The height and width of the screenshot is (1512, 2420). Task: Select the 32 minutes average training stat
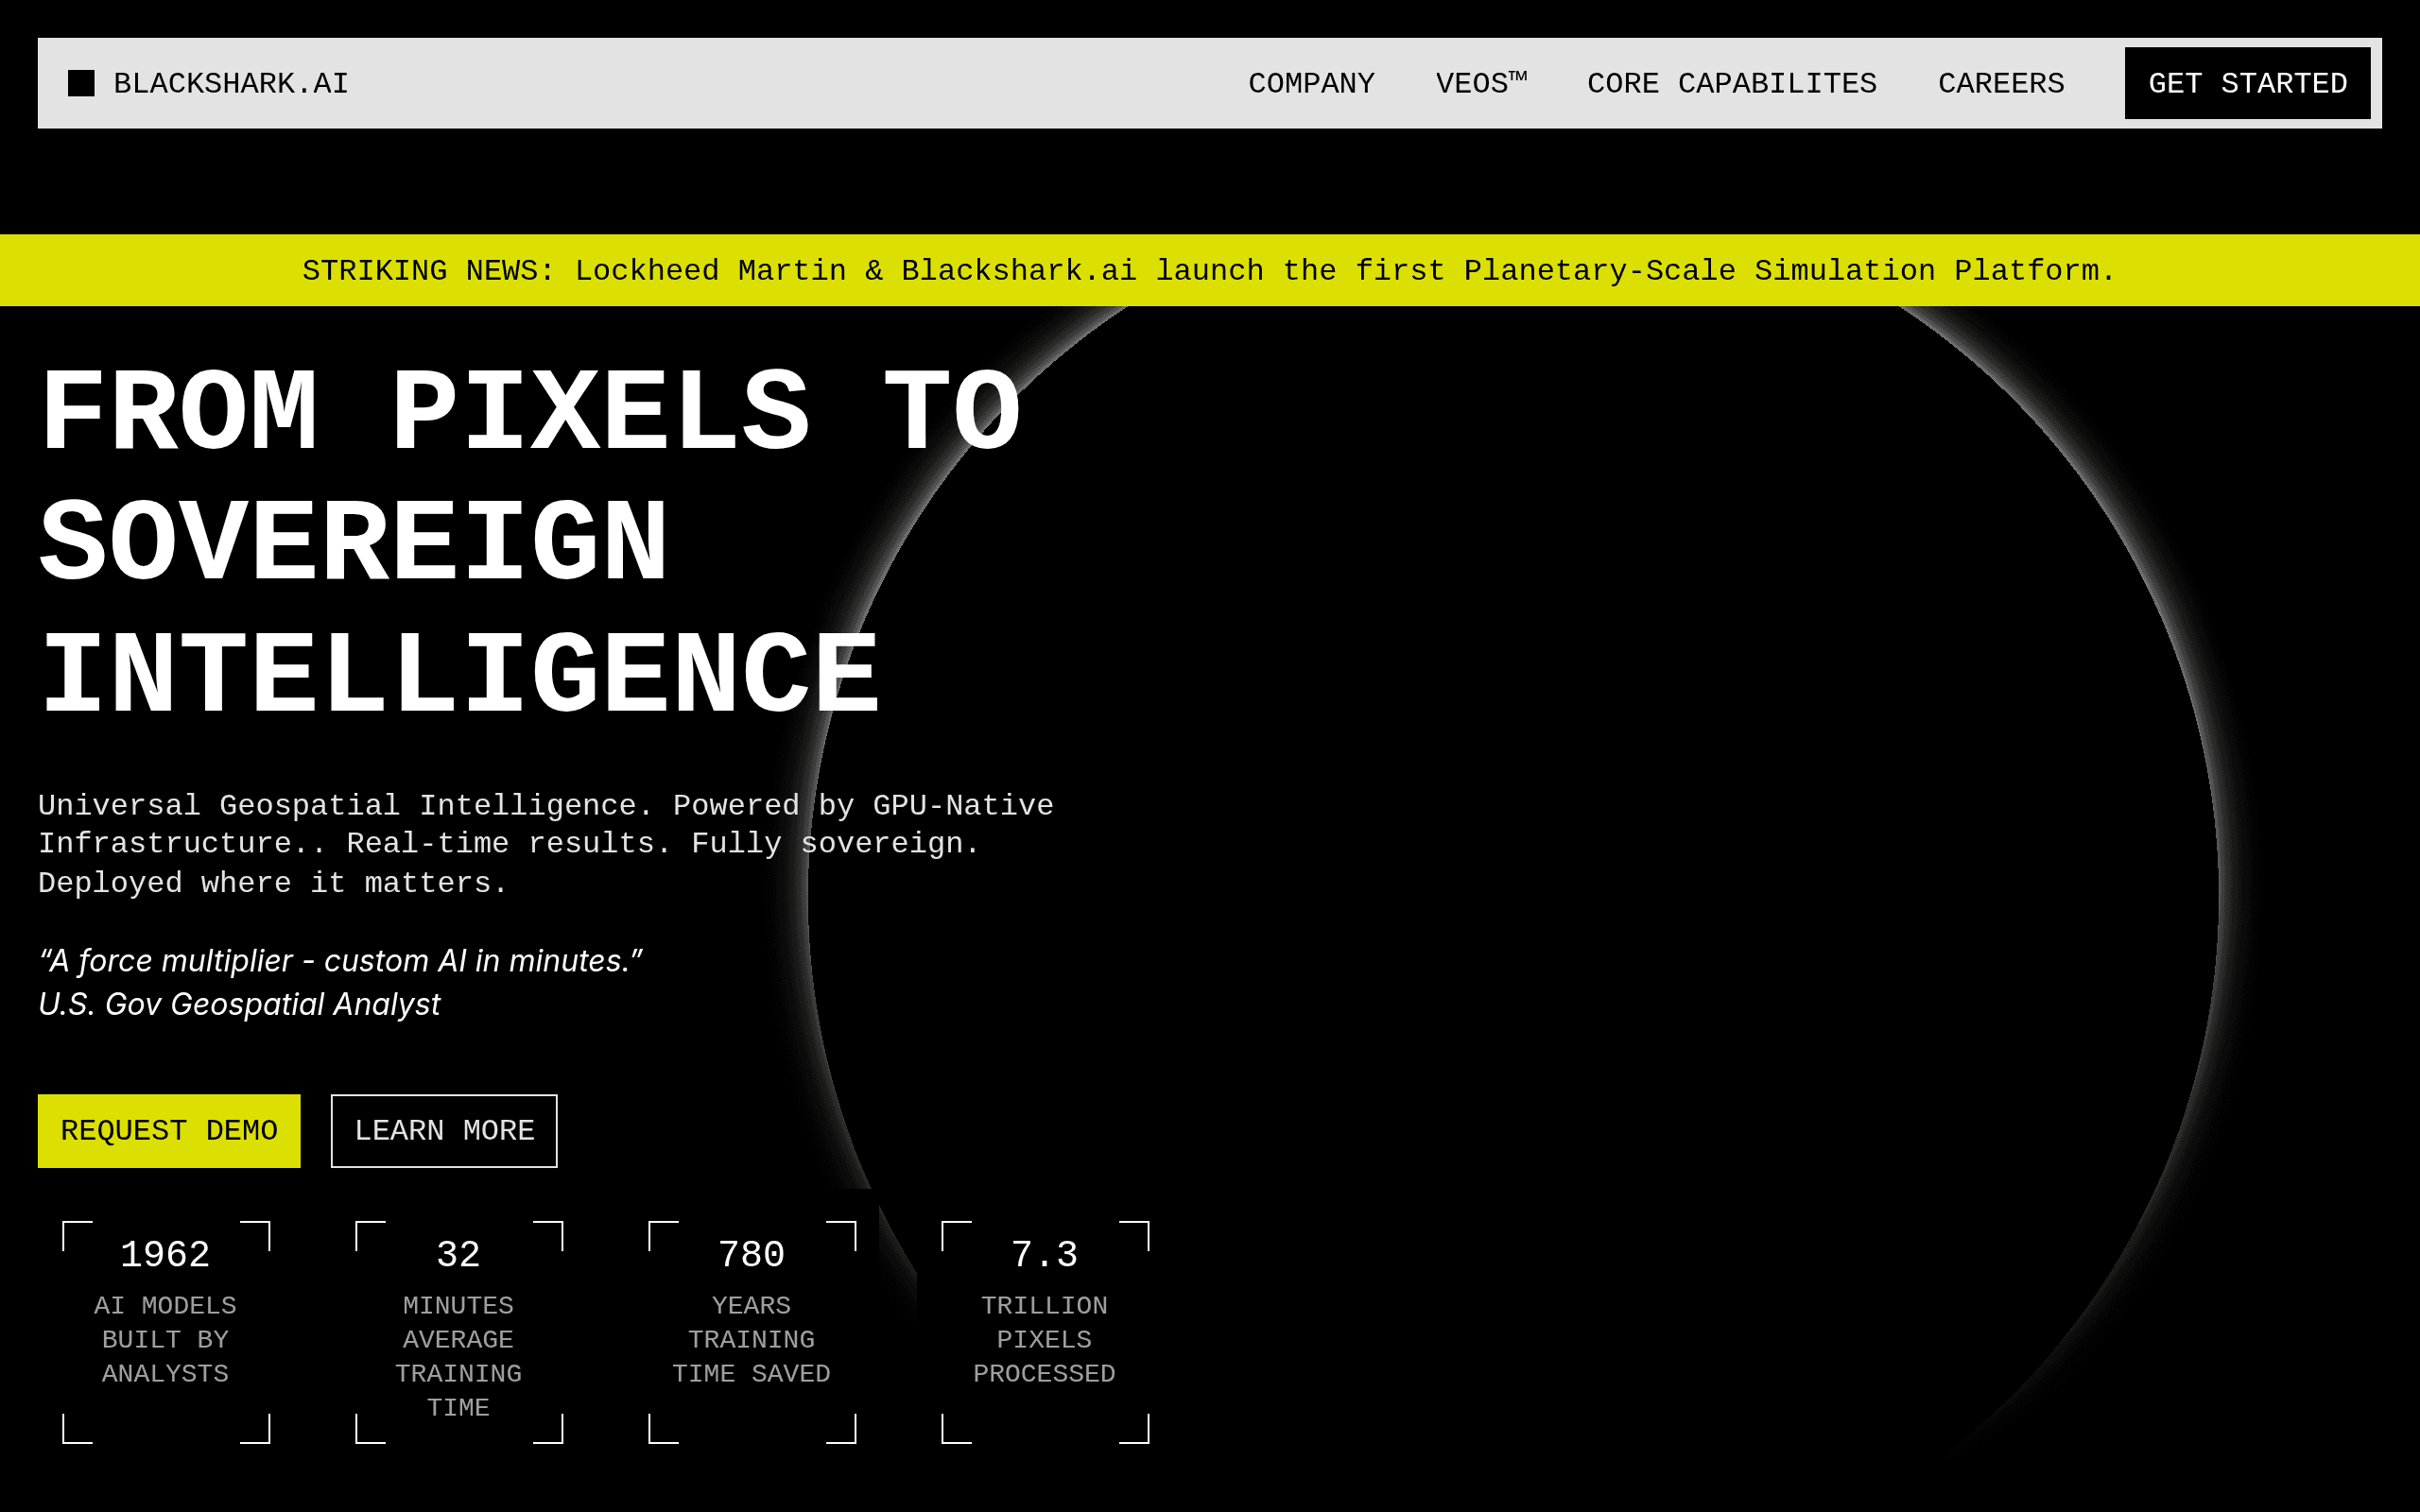(x=459, y=1332)
